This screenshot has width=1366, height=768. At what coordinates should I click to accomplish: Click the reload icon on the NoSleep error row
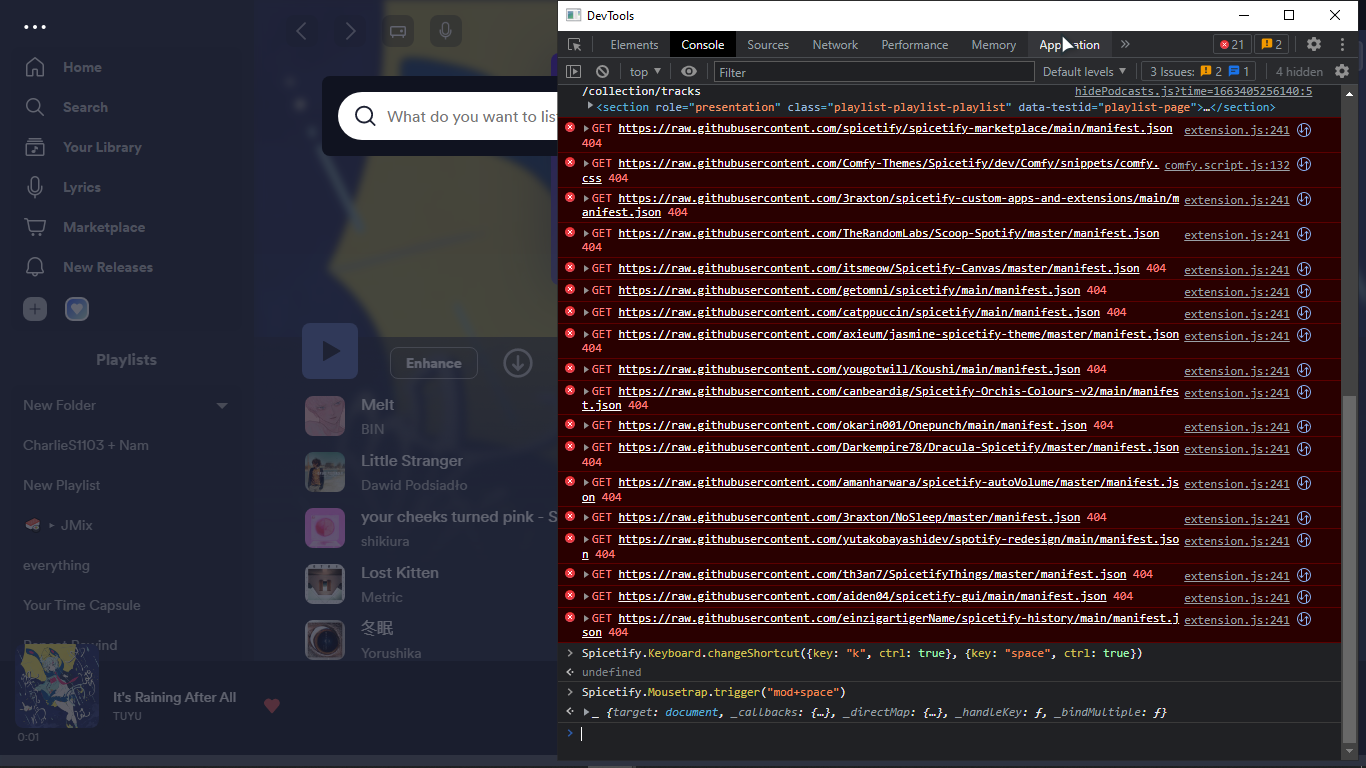pos(1304,518)
